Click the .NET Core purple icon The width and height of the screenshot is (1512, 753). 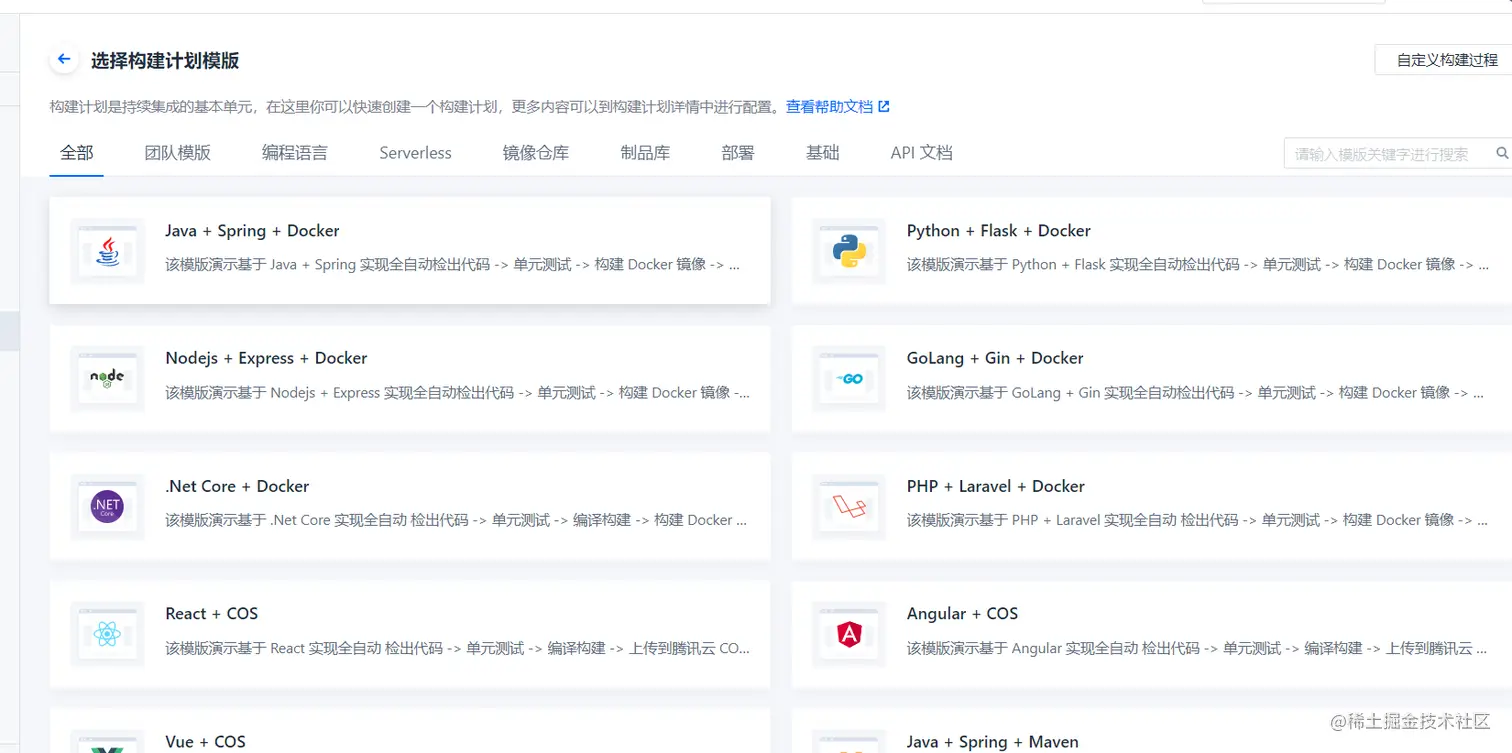(x=107, y=507)
